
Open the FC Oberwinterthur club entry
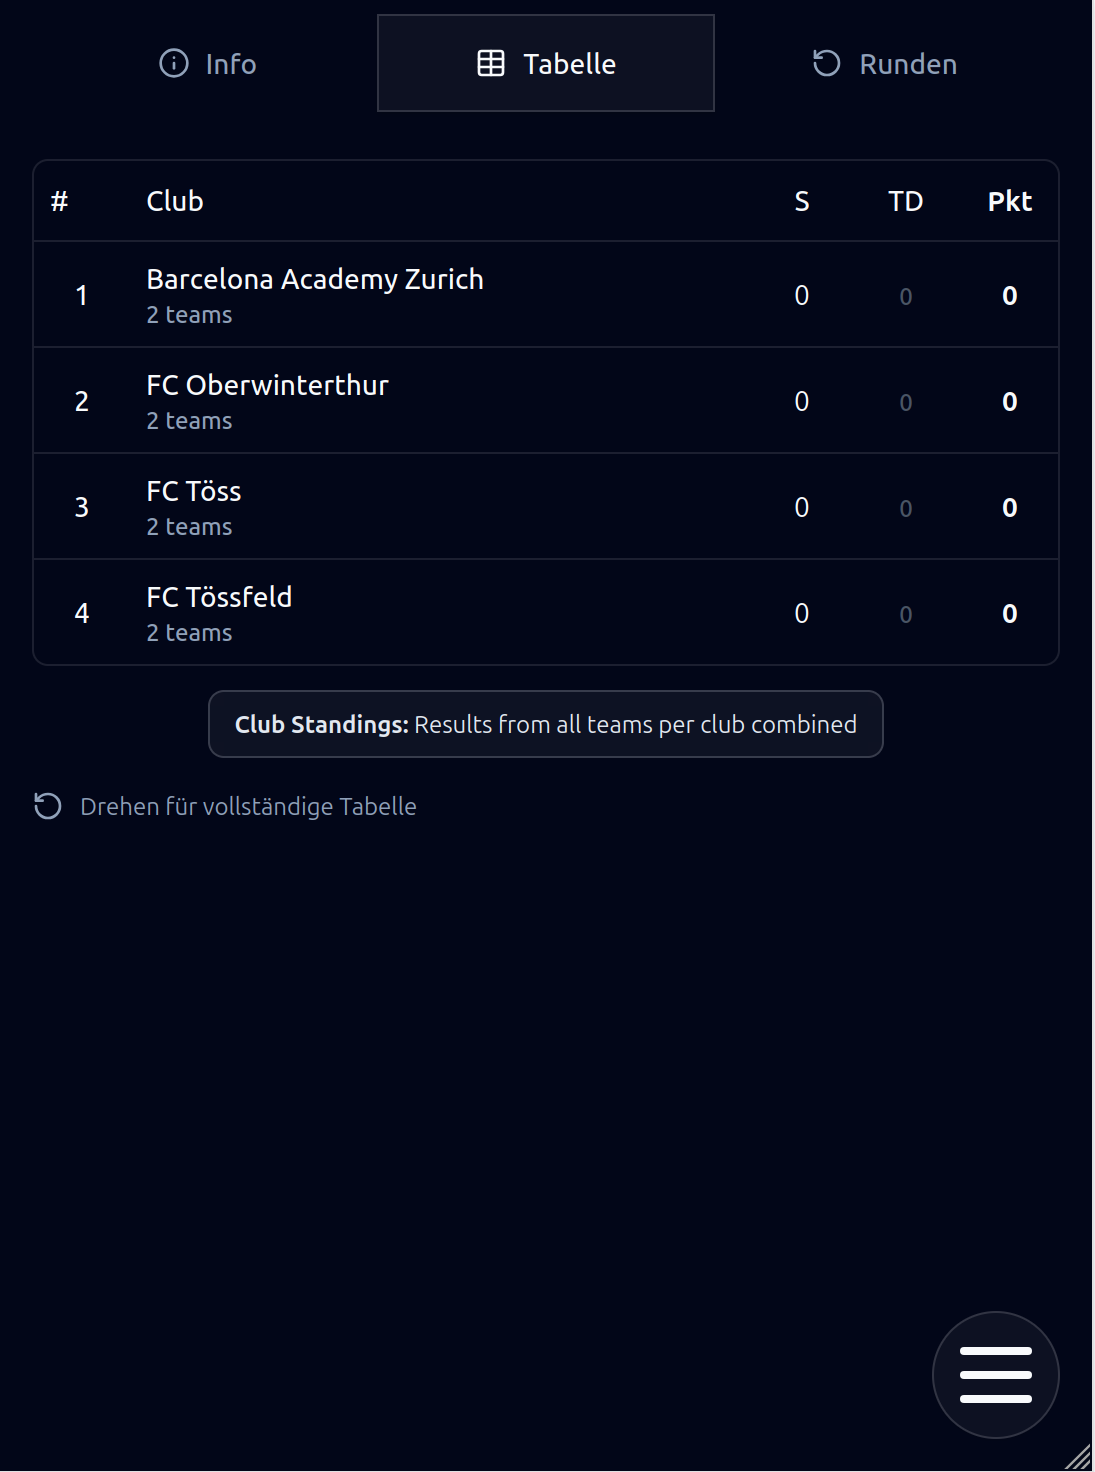coord(267,386)
